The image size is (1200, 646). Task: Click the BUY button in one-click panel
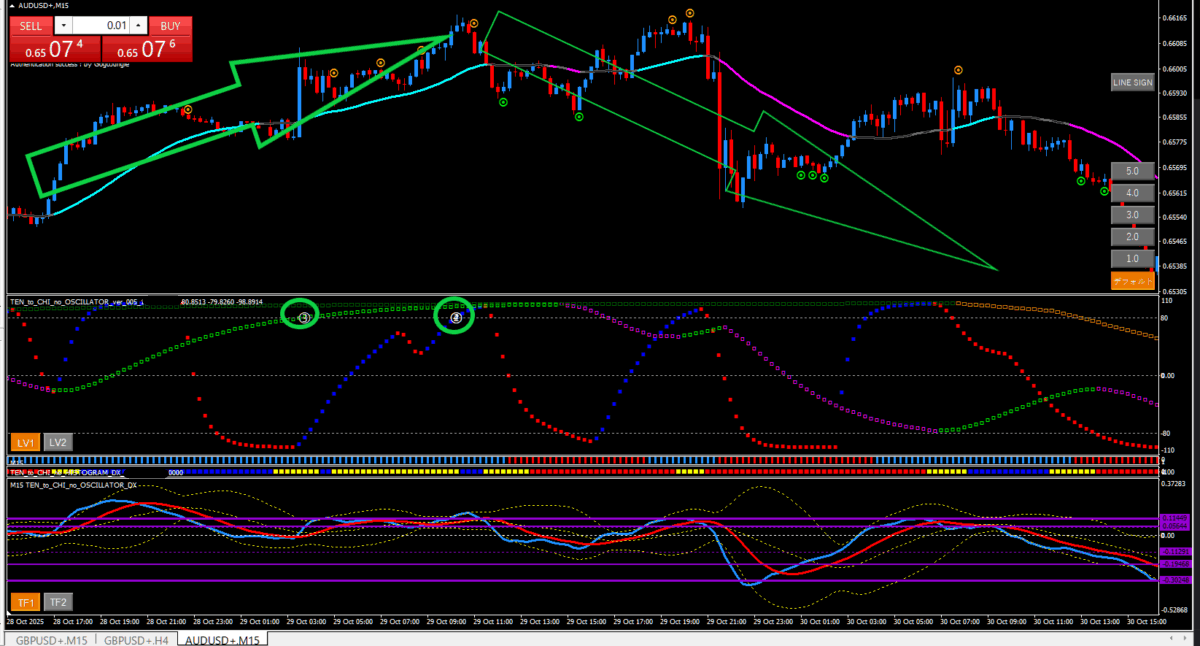[171, 25]
